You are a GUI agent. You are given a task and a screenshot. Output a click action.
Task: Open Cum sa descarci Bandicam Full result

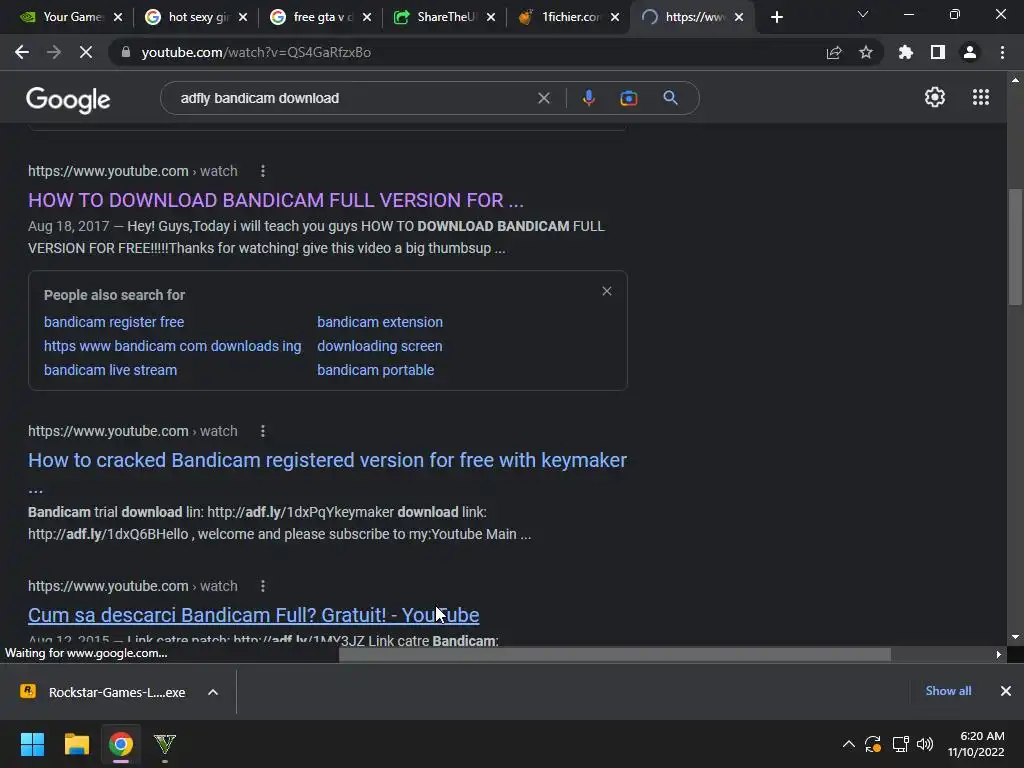[253, 615]
